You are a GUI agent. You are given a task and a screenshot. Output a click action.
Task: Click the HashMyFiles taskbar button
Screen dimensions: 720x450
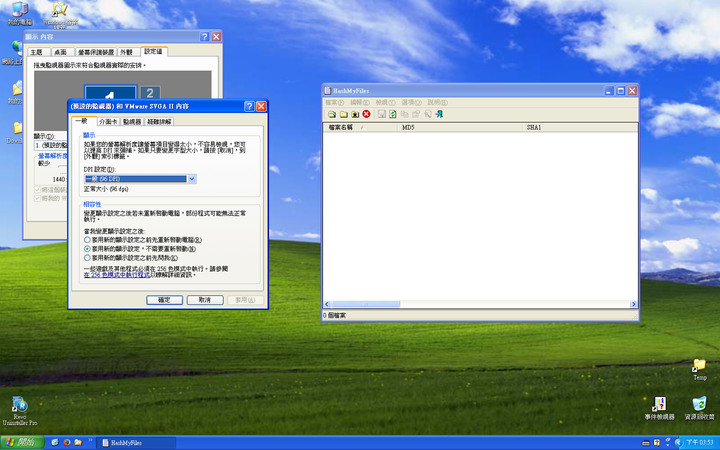[x=137, y=443]
